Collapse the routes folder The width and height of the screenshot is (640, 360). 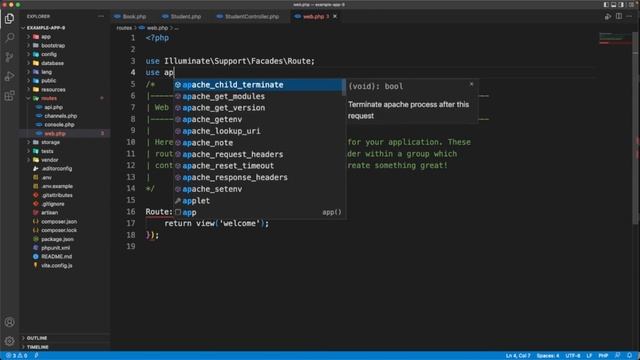tap(49, 98)
